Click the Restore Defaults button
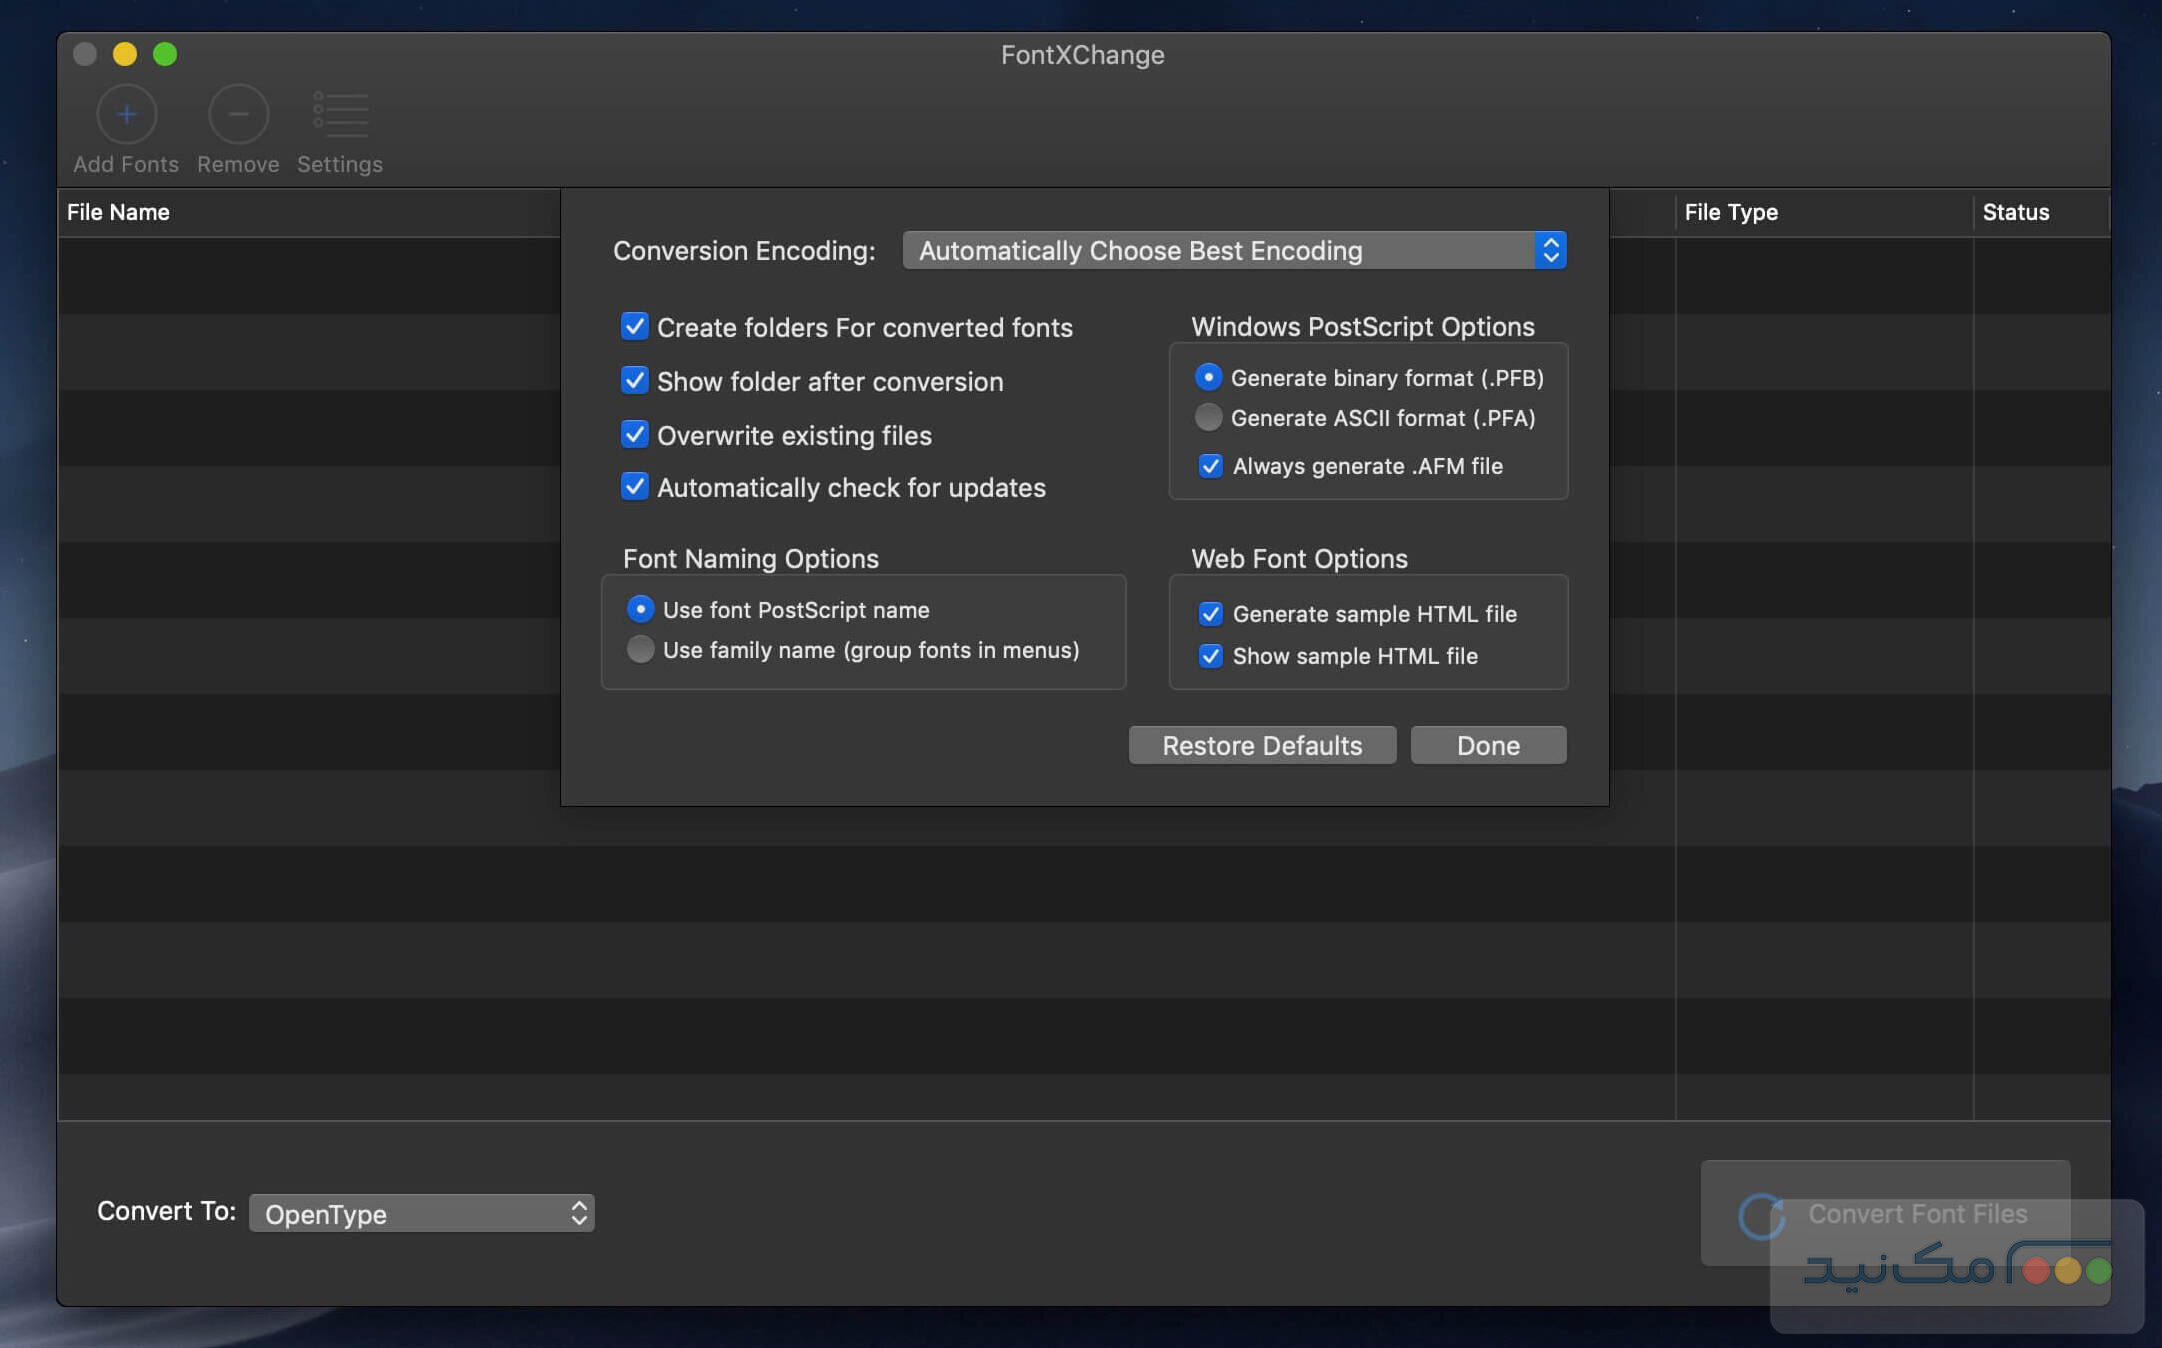The image size is (2162, 1348). (x=1261, y=745)
